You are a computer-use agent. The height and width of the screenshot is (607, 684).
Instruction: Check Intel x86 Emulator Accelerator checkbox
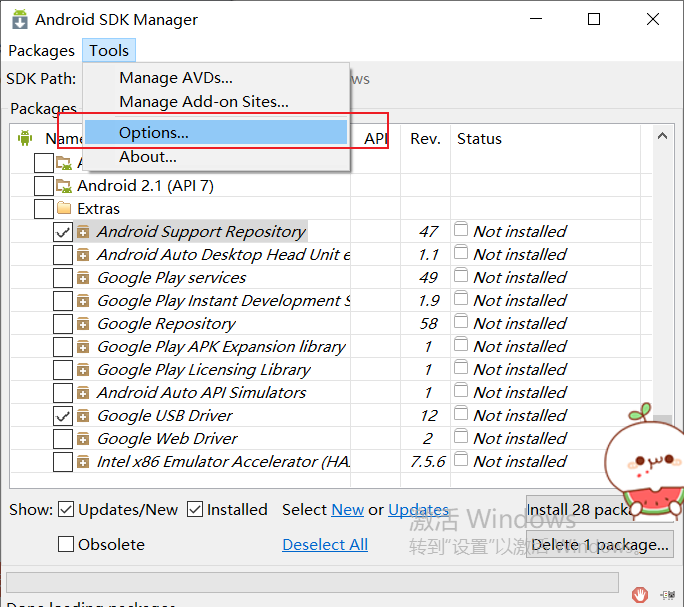pyautogui.click(x=63, y=462)
